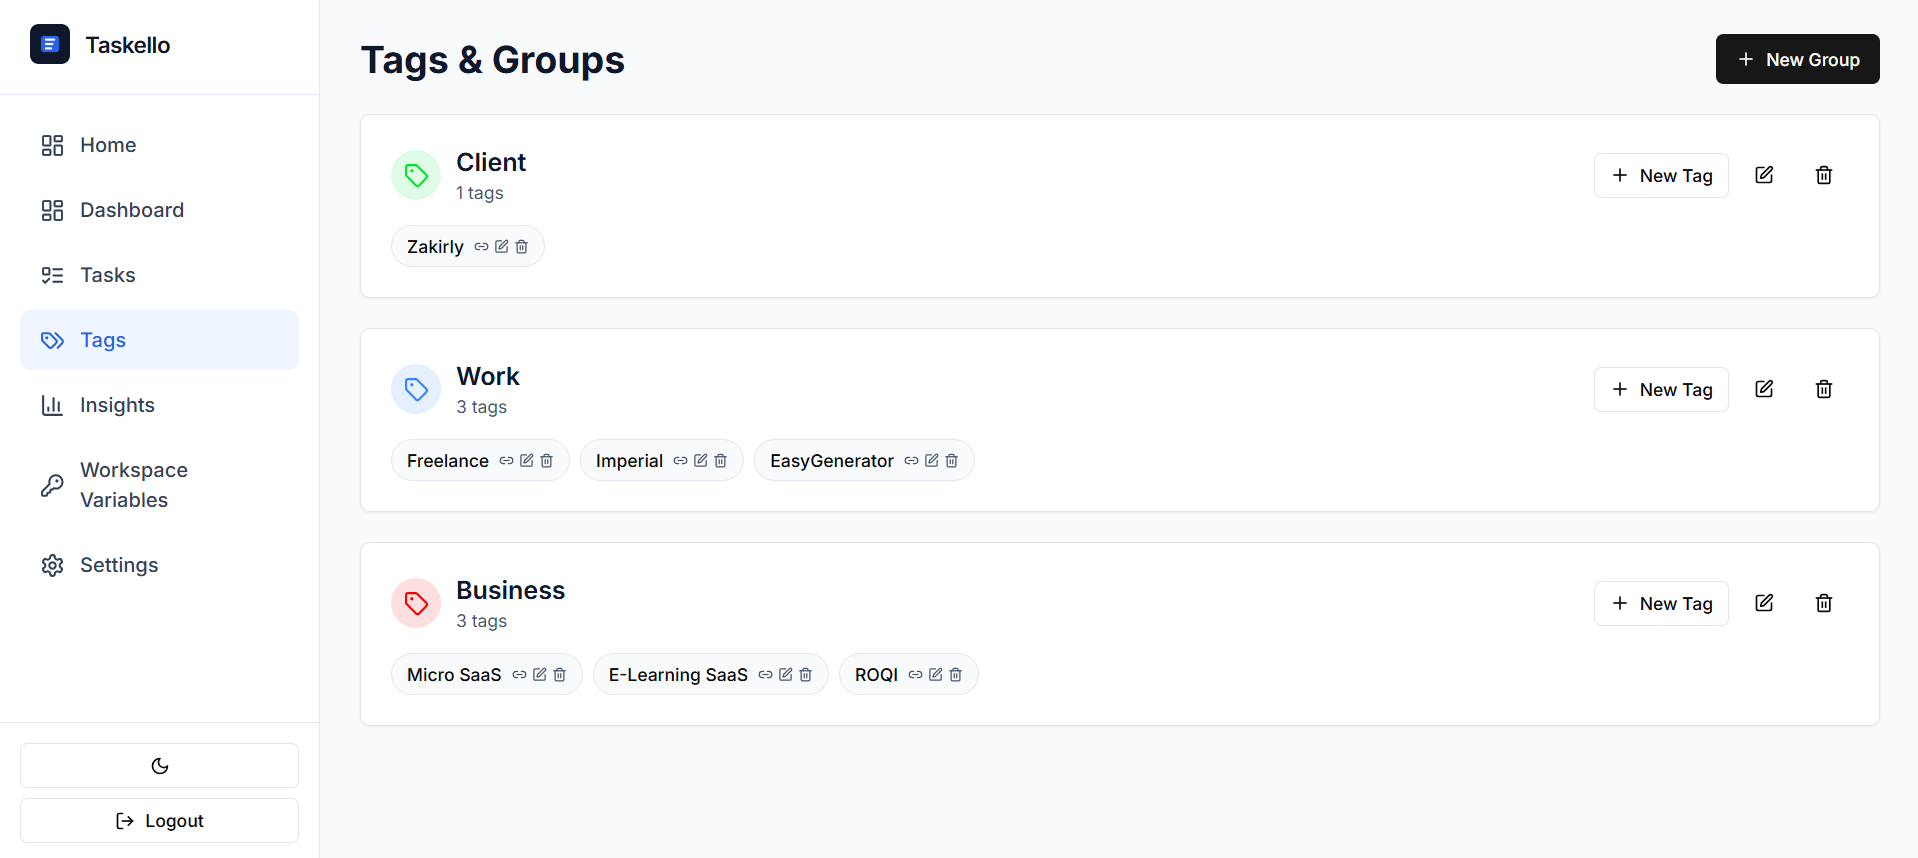Screen dimensions: 1918x858
Task: Edit the E-Learning SaaS tag
Action: click(x=786, y=674)
